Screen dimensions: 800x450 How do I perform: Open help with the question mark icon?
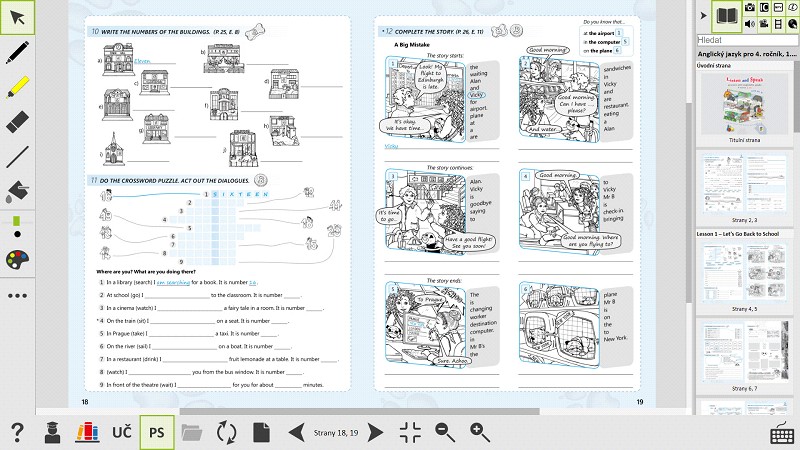click(17, 433)
